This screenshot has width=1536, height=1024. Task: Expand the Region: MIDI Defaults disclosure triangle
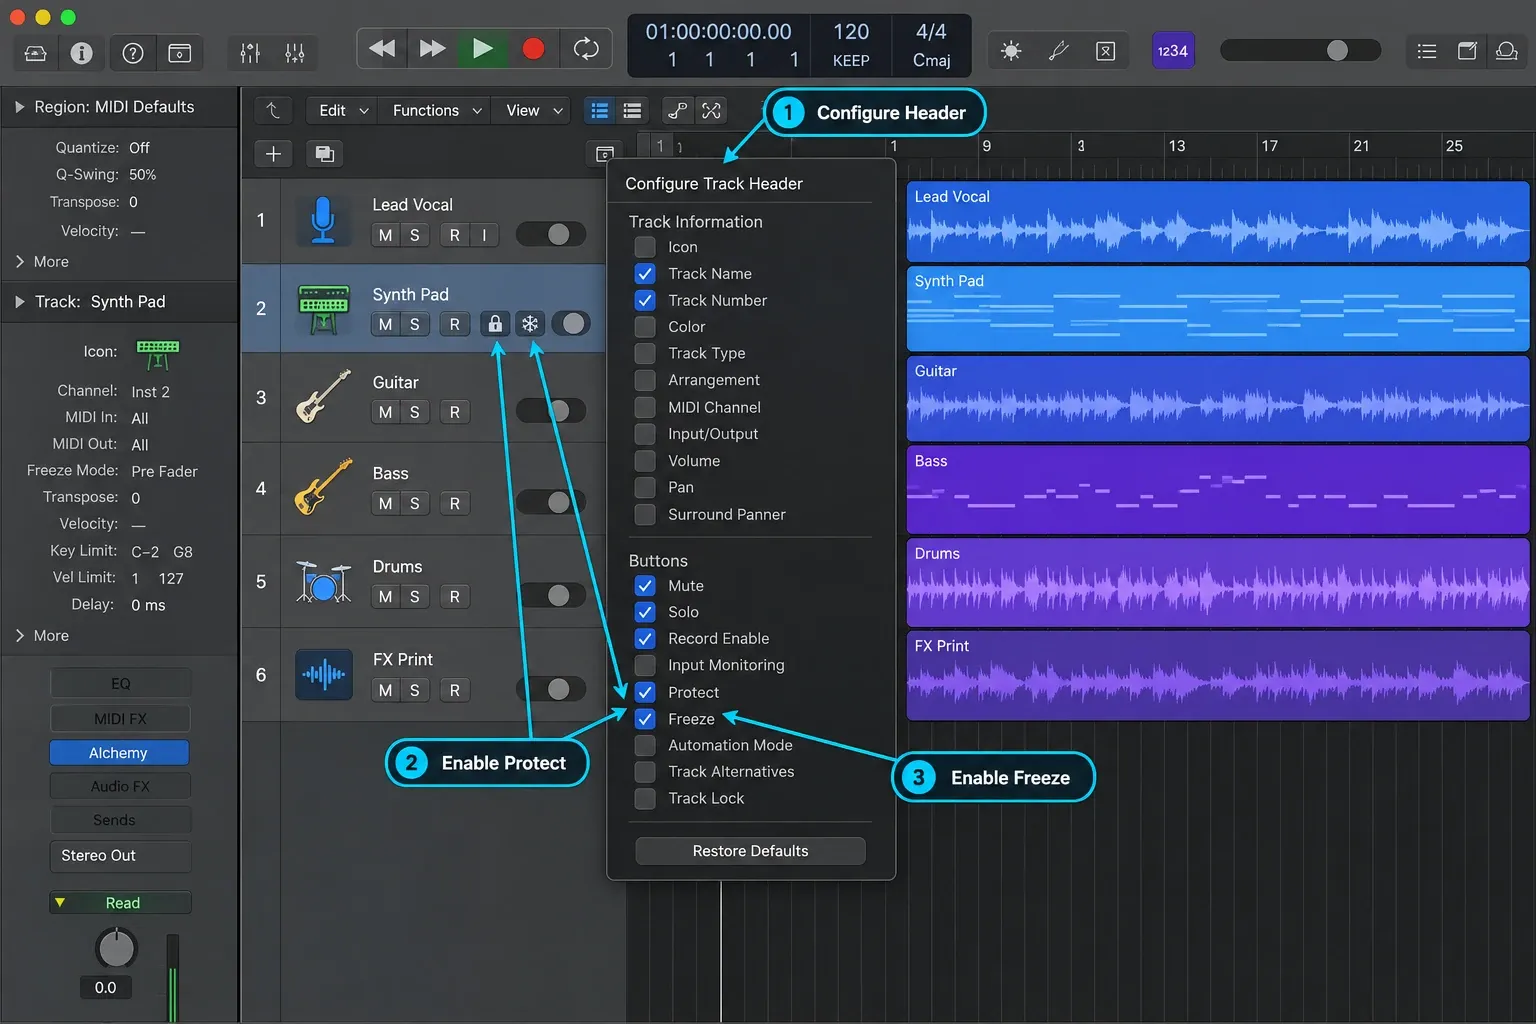coord(19,107)
